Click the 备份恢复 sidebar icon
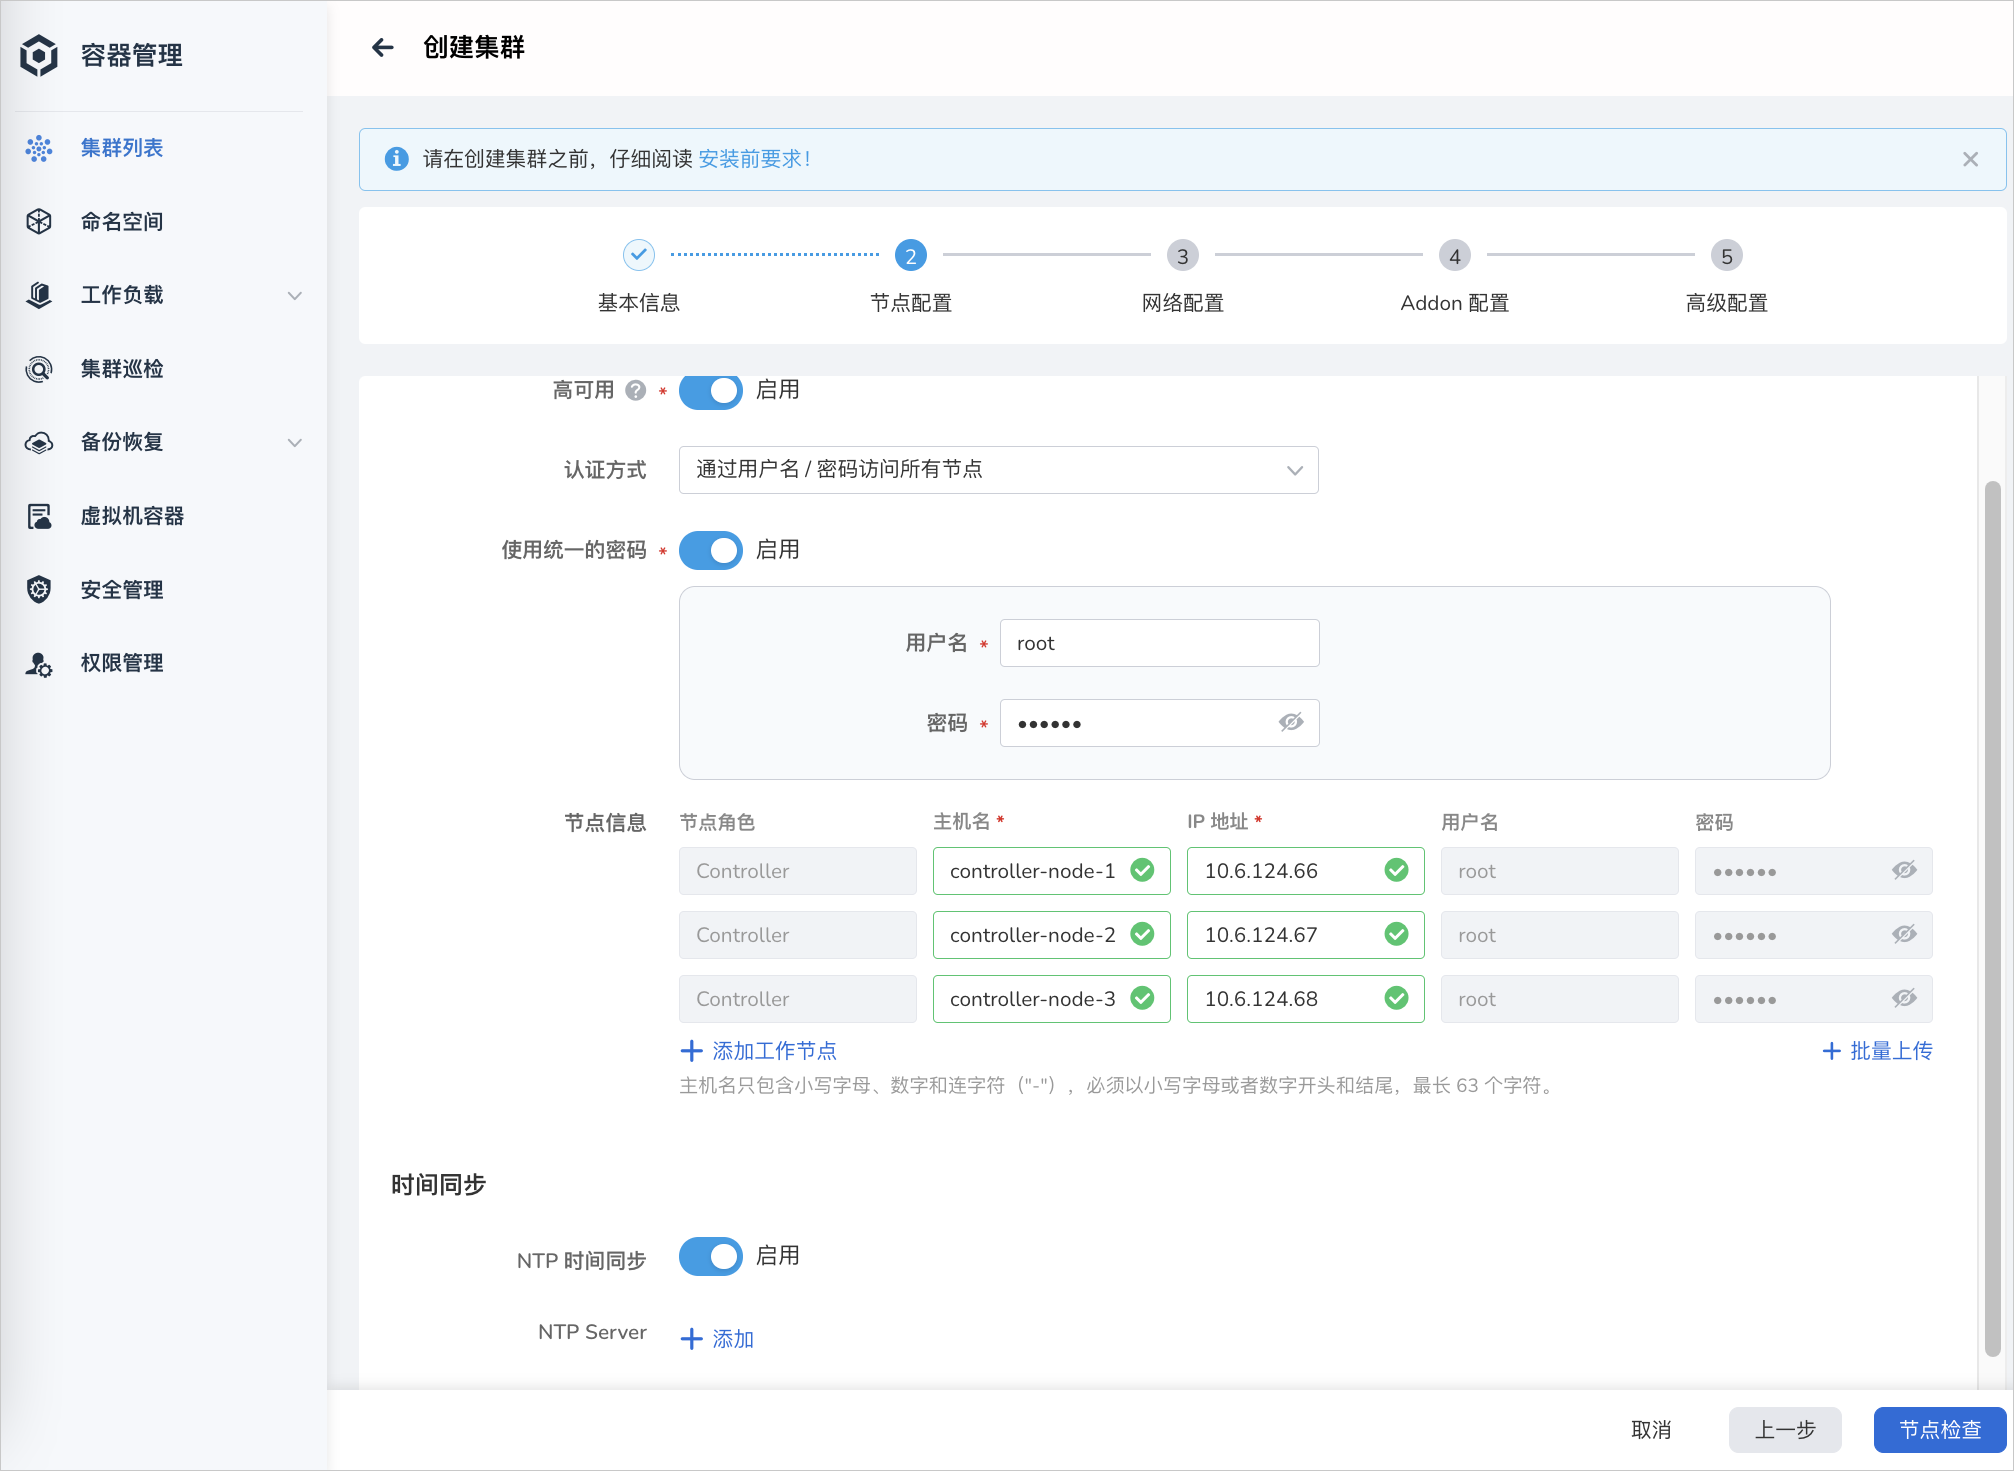The image size is (2014, 1471). (39, 442)
